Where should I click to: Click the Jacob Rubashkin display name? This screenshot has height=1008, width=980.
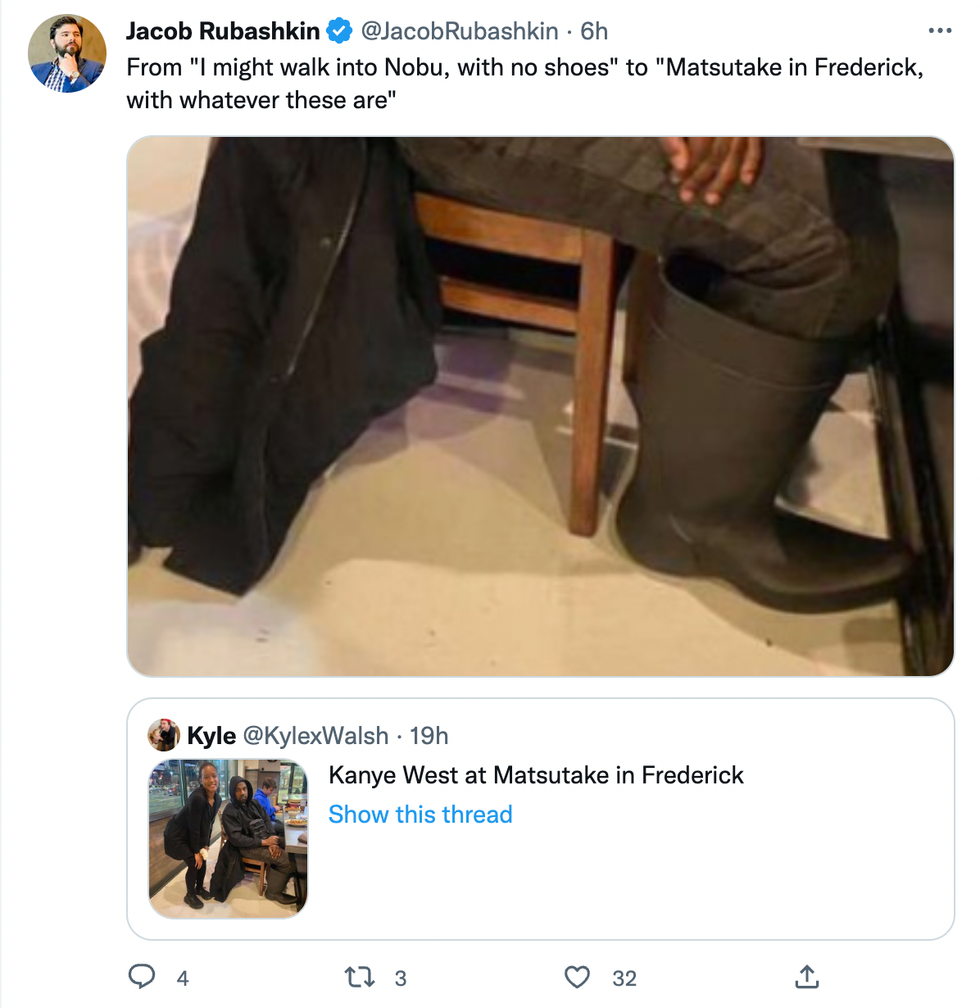tap(222, 32)
